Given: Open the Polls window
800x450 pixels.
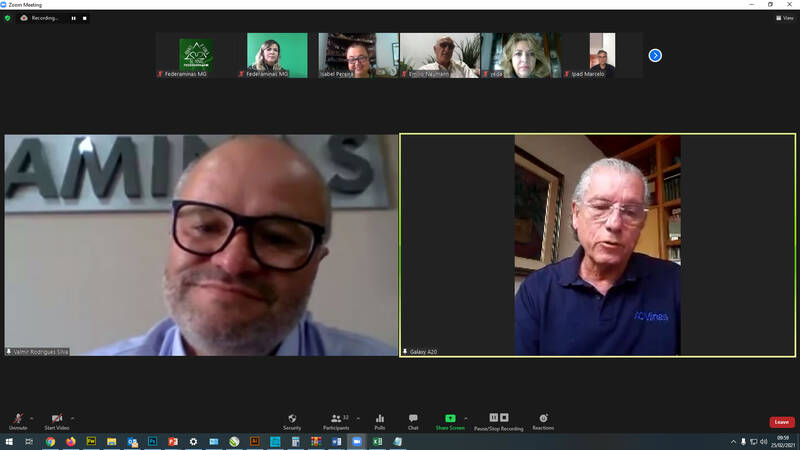Looking at the screenshot, I should tap(380, 420).
